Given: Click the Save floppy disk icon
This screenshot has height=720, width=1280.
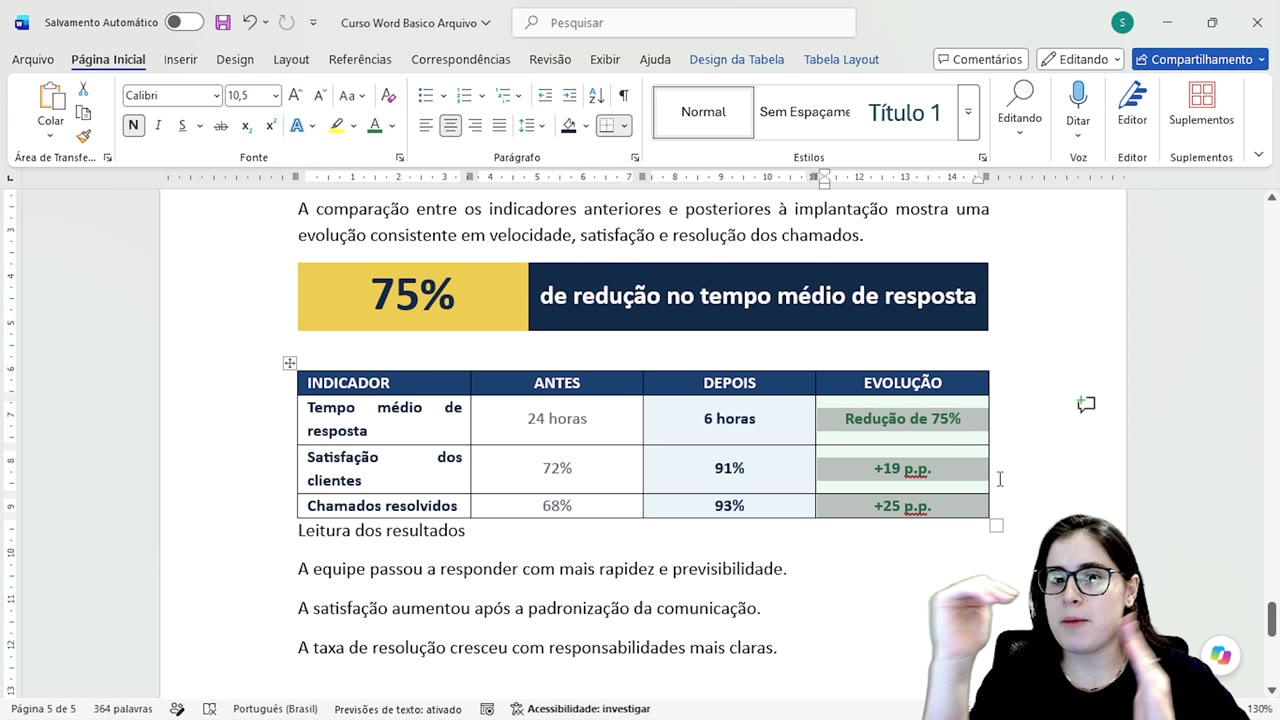Looking at the screenshot, I should tap(222, 22).
